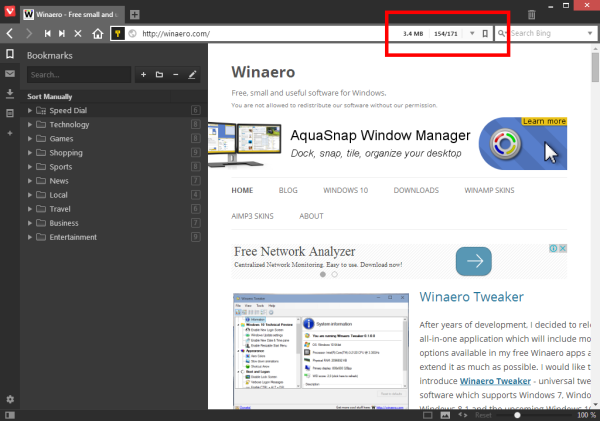The height and width of the screenshot is (421, 600).
Task: Show site info globe icon
Action: point(132,34)
